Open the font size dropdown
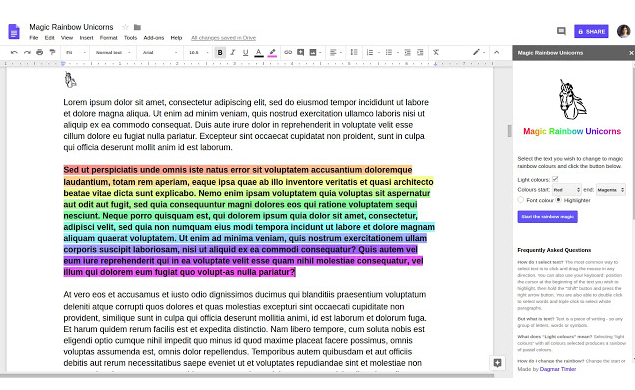This screenshot has width=635, height=390. point(199,53)
